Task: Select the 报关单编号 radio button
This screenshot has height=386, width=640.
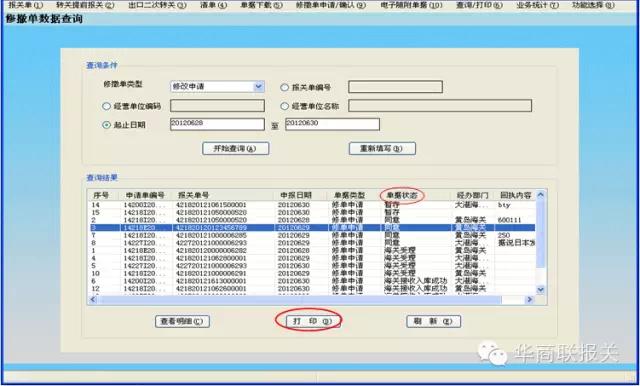Action: [284, 87]
